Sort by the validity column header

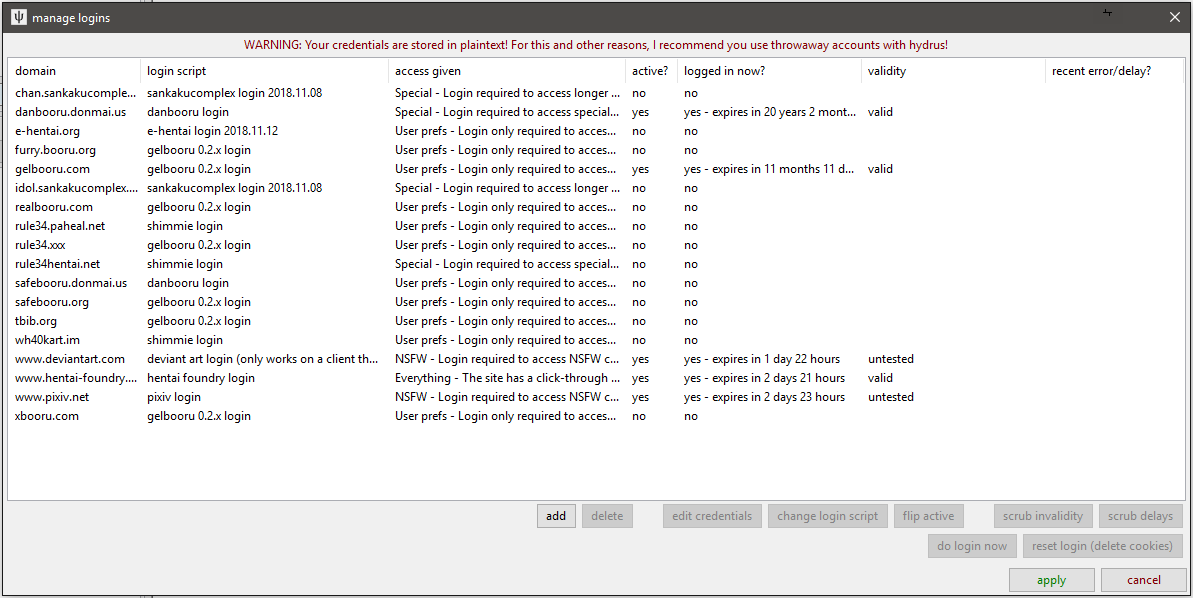click(x=953, y=71)
